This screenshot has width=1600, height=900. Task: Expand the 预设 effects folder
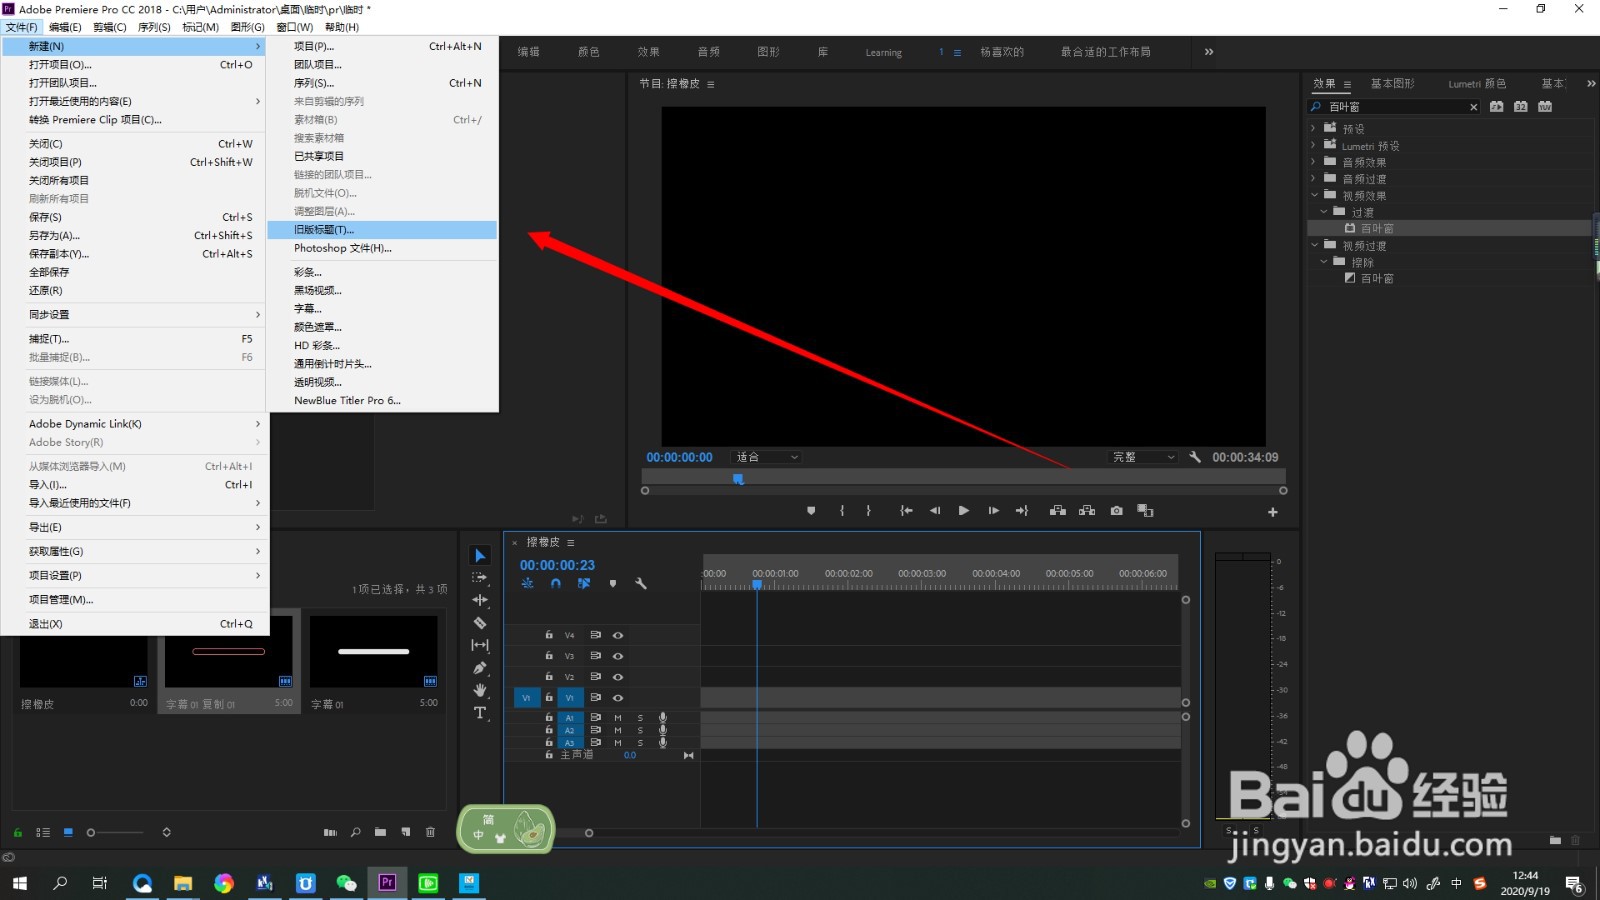point(1314,128)
